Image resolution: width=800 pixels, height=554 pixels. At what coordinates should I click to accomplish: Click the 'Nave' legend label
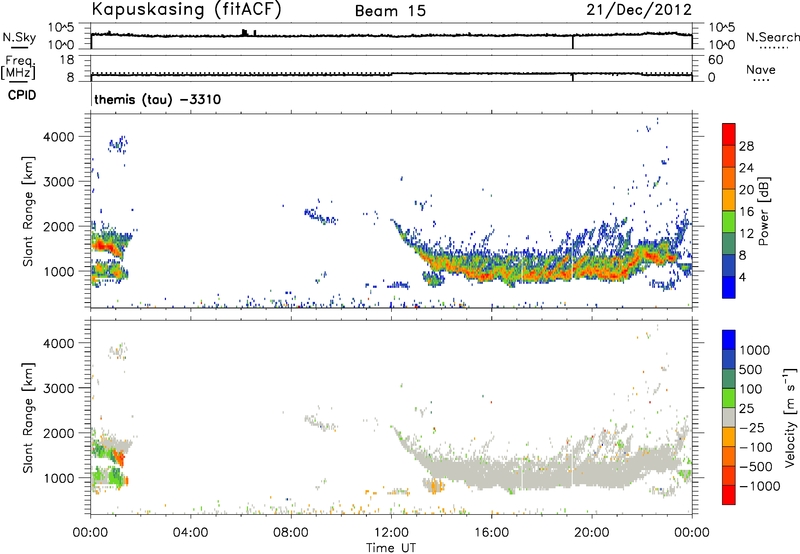click(761, 69)
